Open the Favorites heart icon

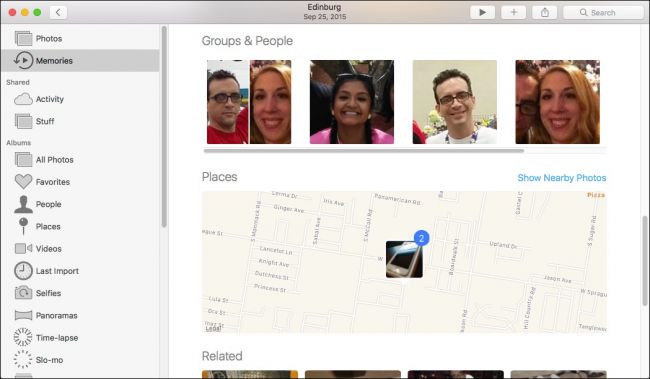point(23,182)
